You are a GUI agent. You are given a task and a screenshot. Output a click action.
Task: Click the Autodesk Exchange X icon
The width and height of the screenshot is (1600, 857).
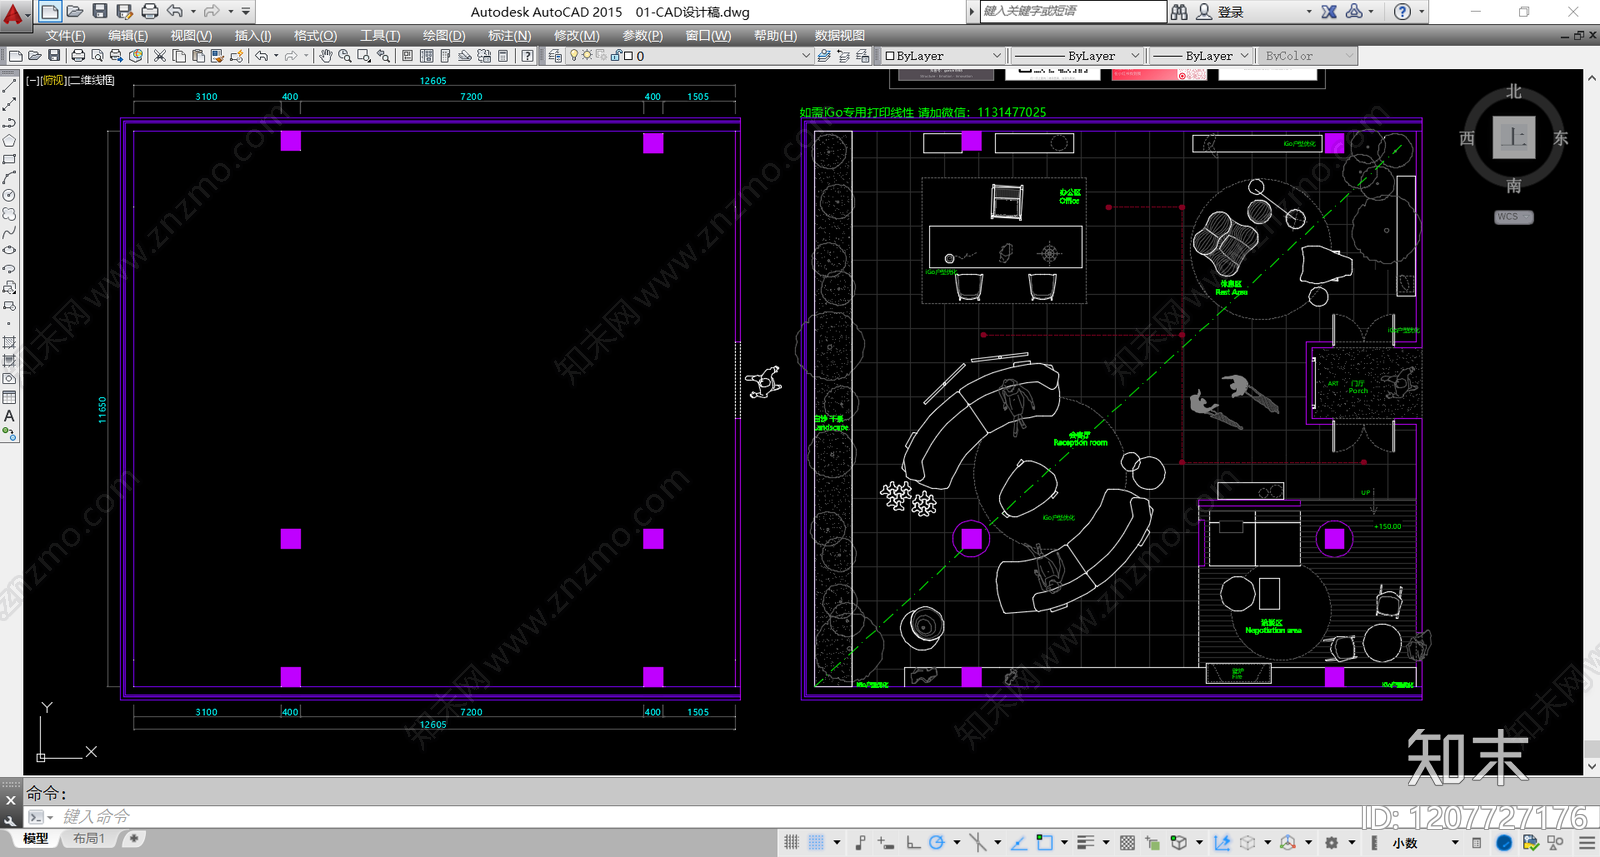[x=1329, y=11]
